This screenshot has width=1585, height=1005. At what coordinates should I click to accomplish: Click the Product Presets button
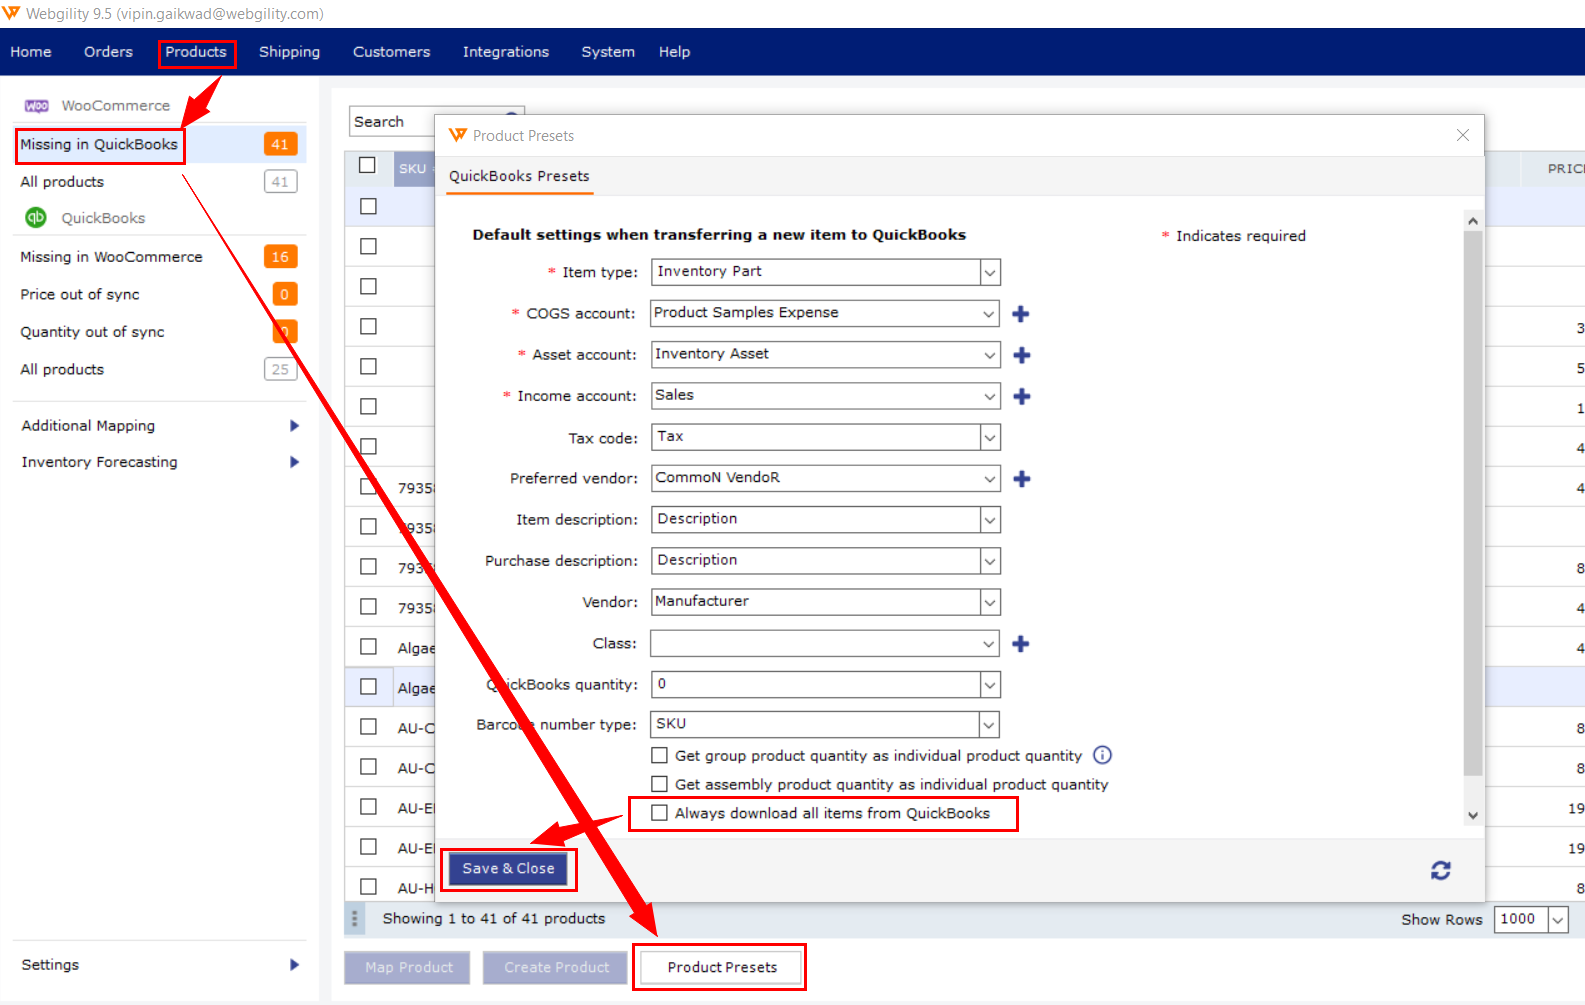click(x=722, y=967)
